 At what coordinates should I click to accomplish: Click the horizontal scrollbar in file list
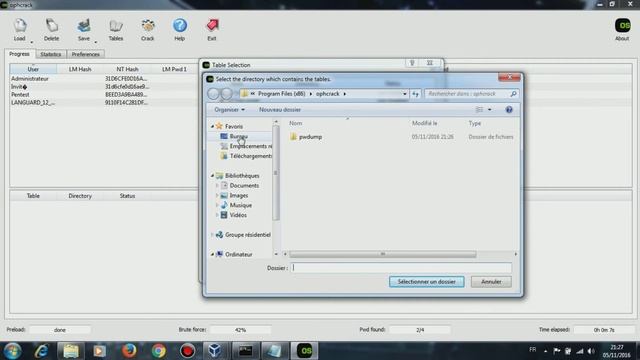[x=382, y=254]
